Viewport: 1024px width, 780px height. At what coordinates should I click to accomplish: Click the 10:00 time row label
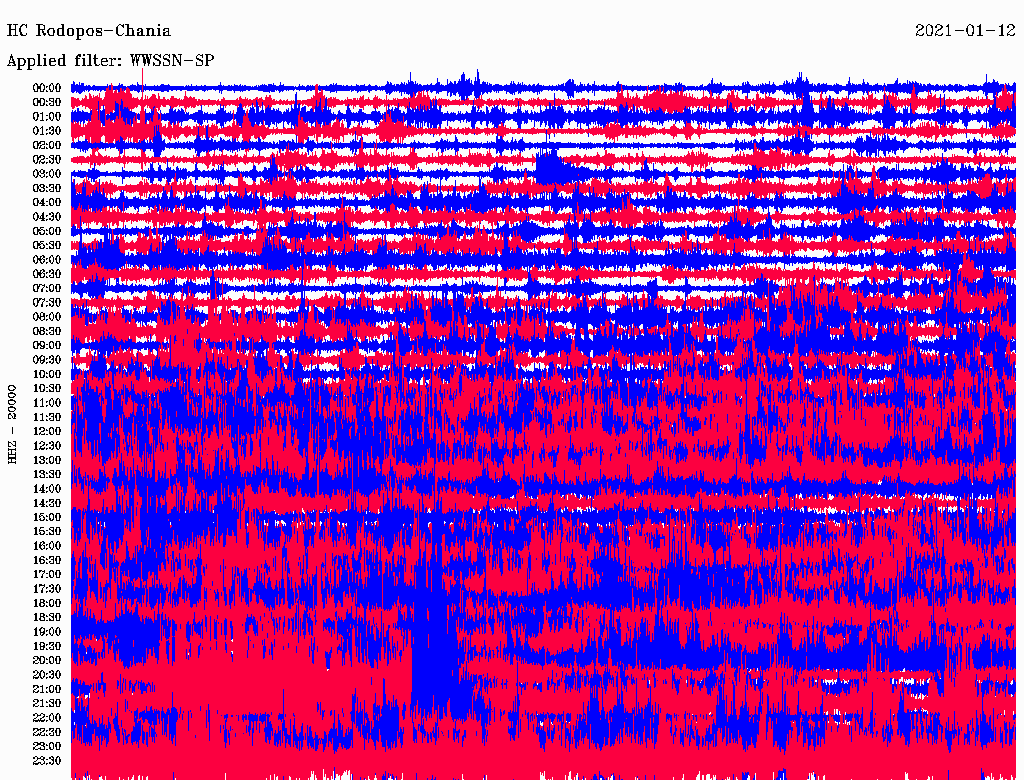point(47,374)
